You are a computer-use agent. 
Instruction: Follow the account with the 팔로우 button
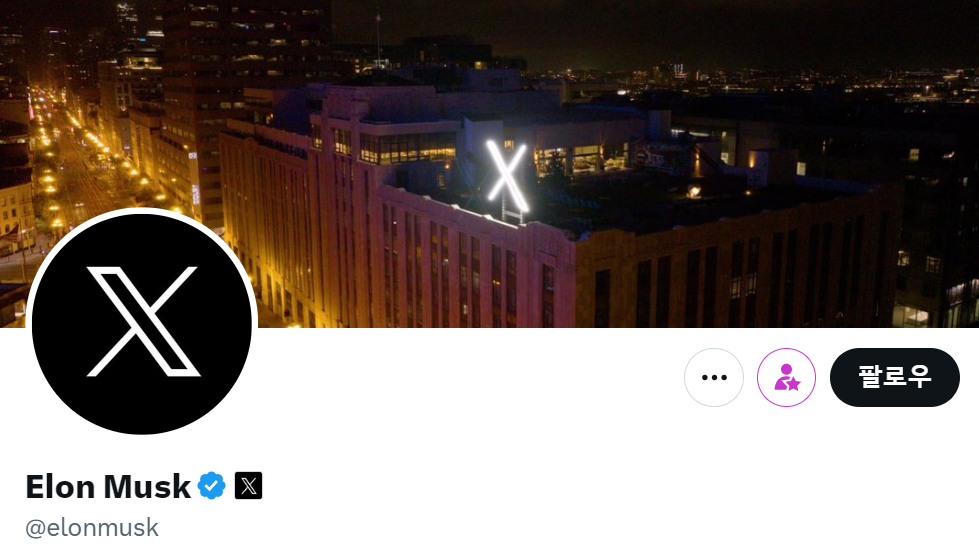pos(895,377)
